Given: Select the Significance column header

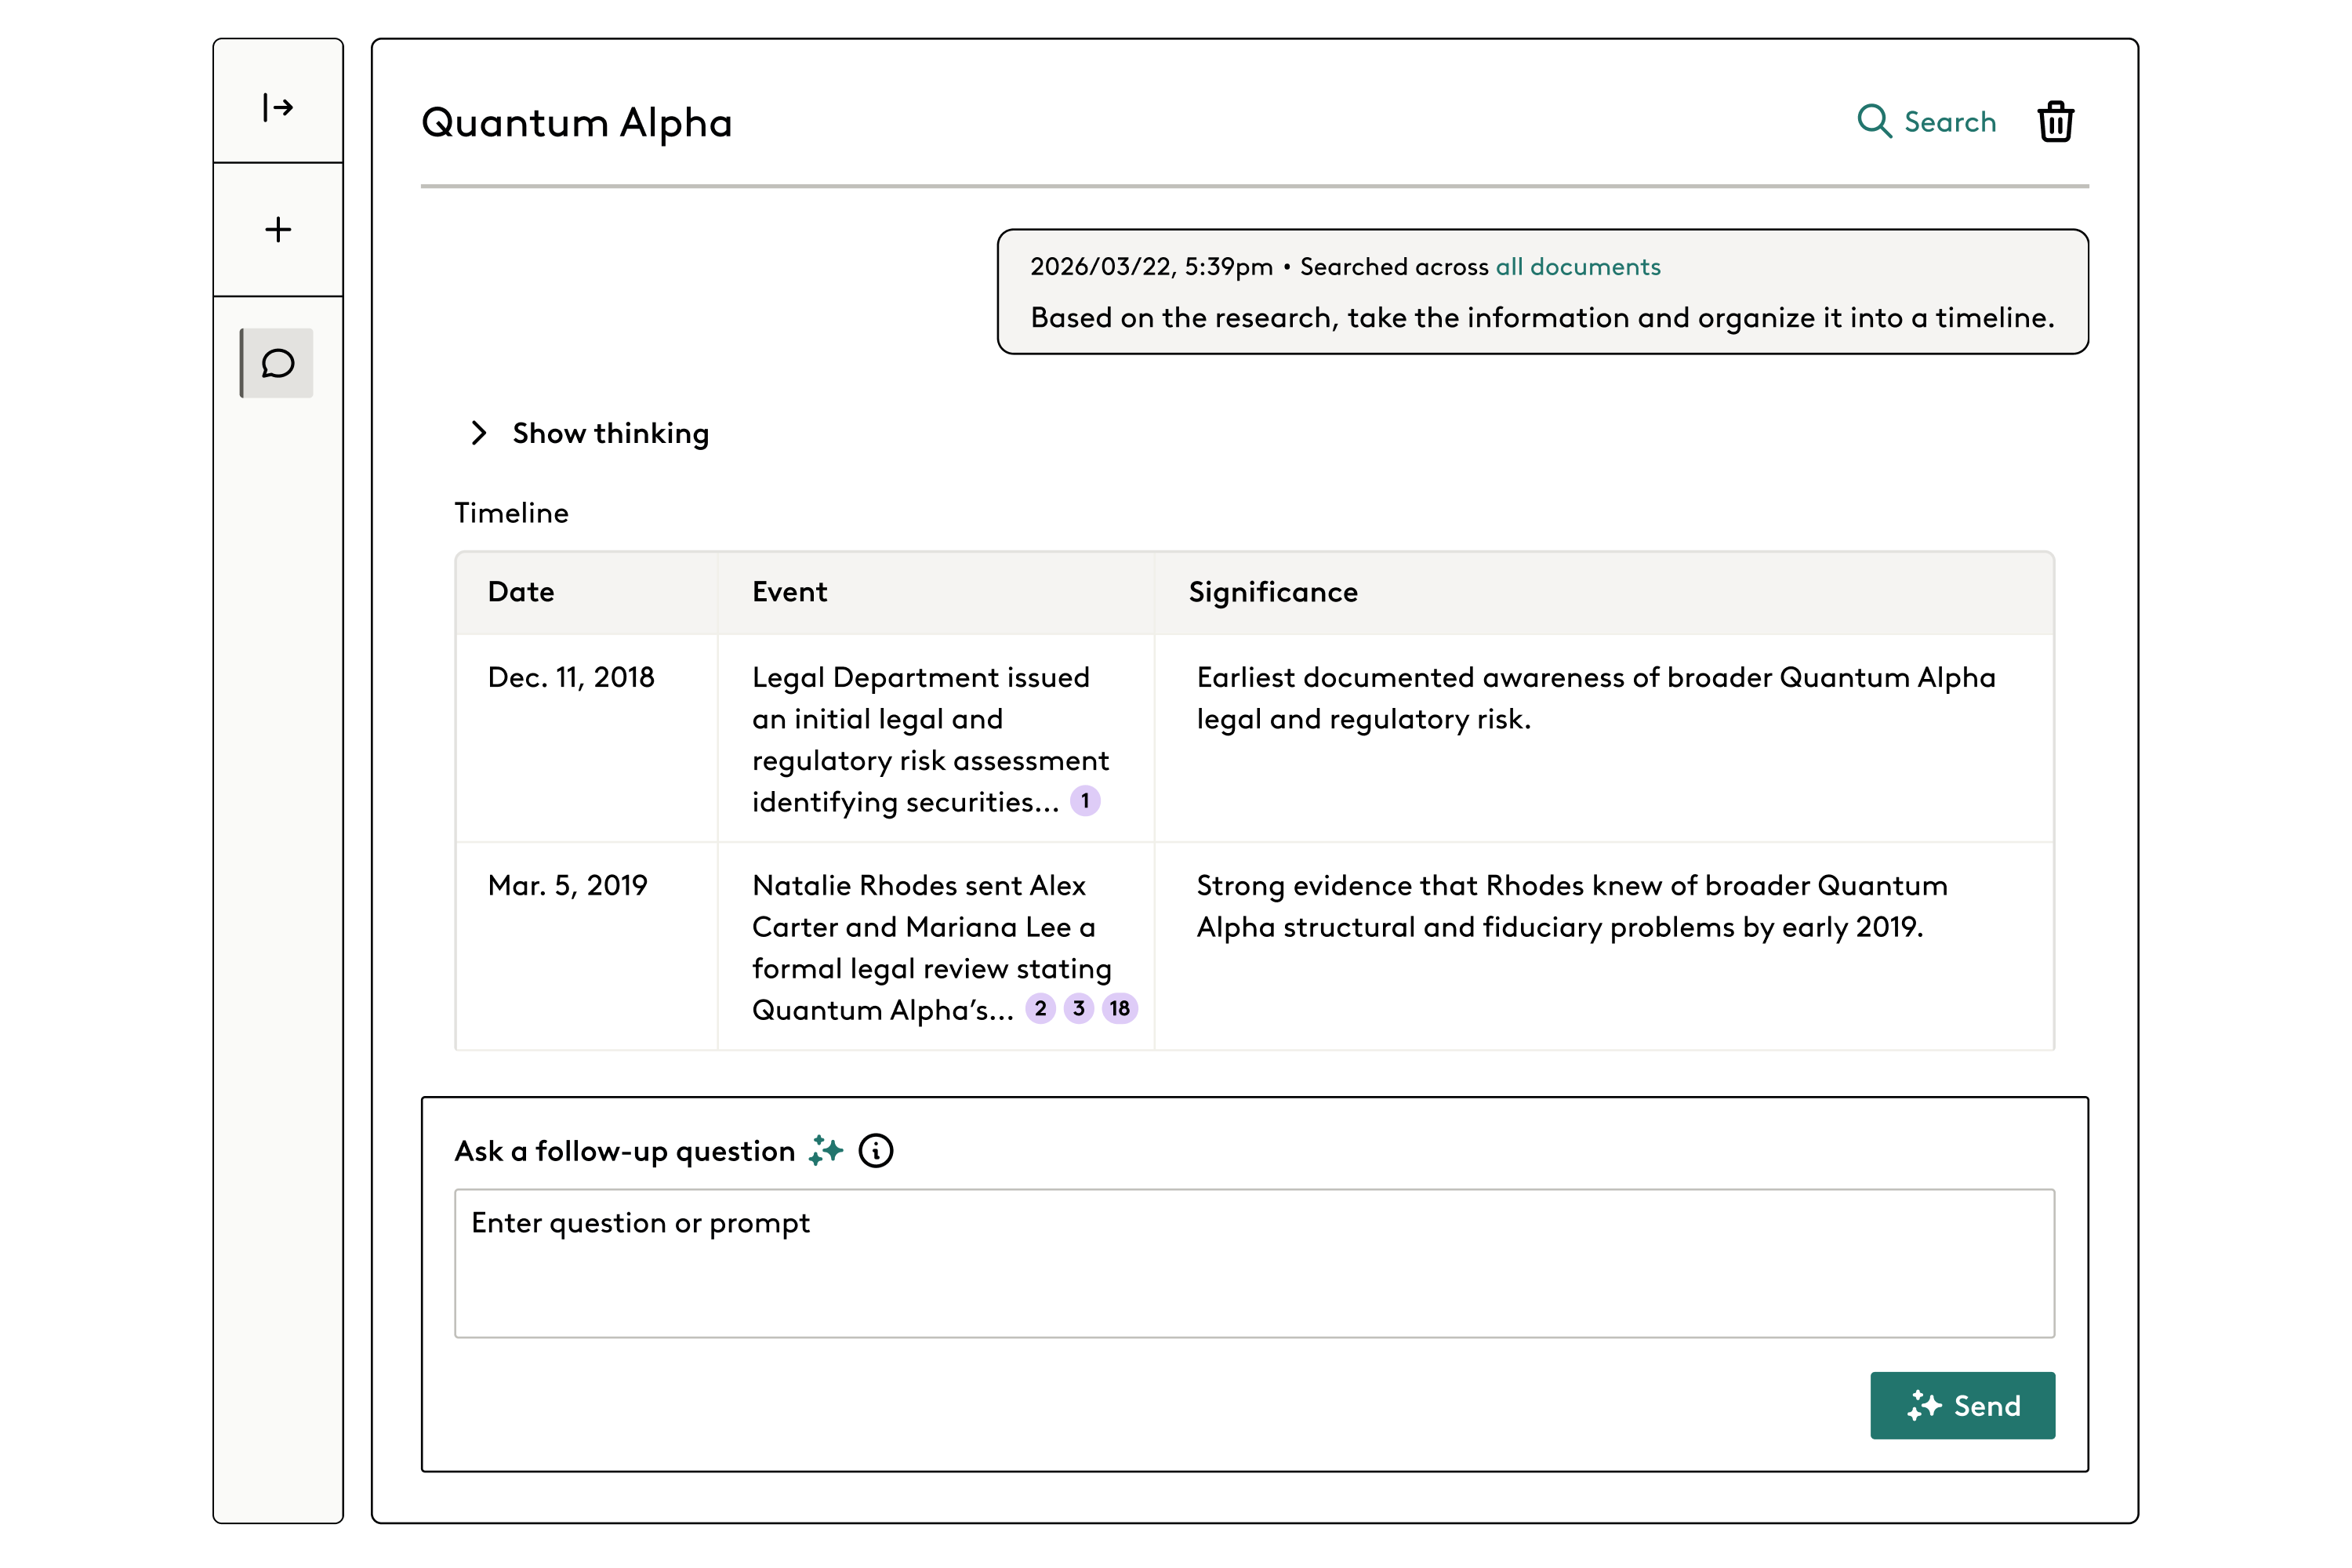Looking at the screenshot, I should pos(1273,592).
